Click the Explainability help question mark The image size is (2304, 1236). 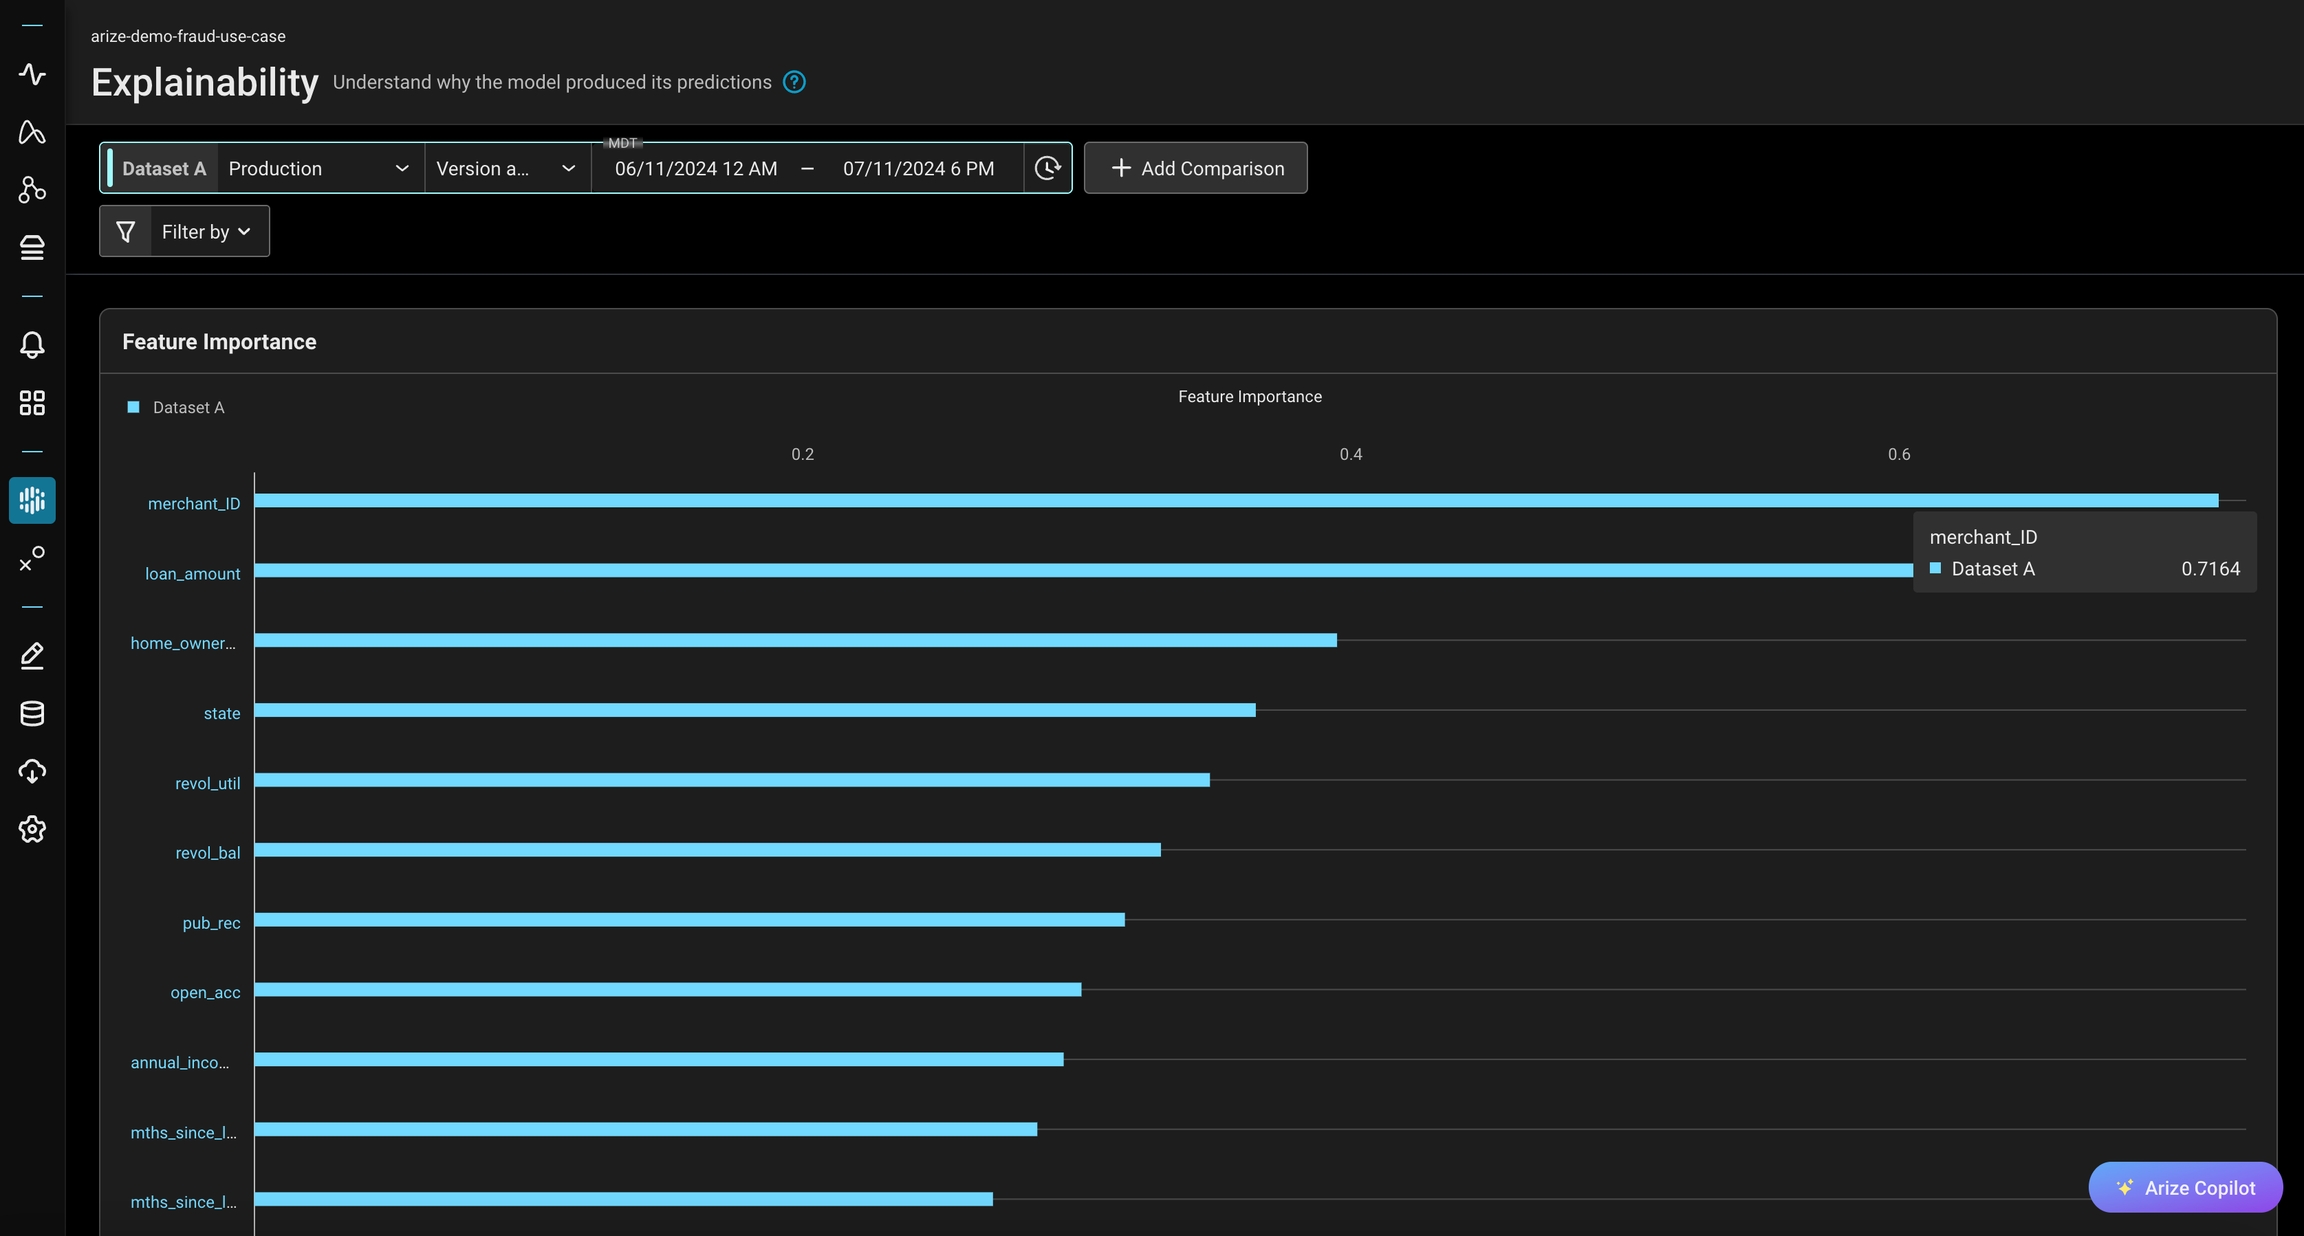793,82
